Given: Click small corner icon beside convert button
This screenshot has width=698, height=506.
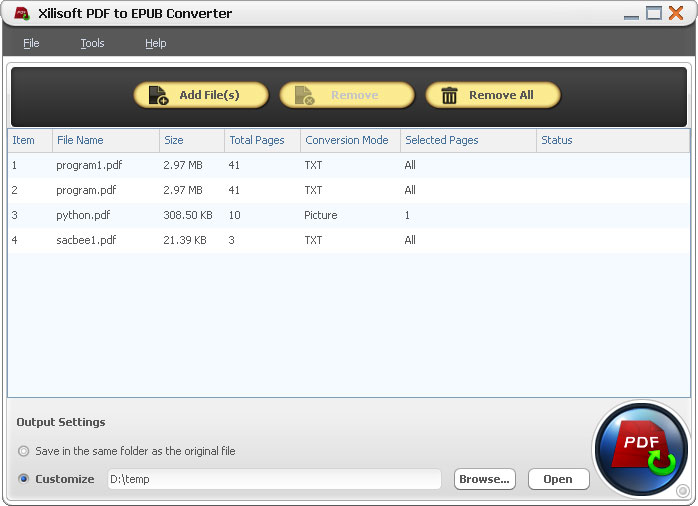Looking at the screenshot, I should (x=682, y=490).
